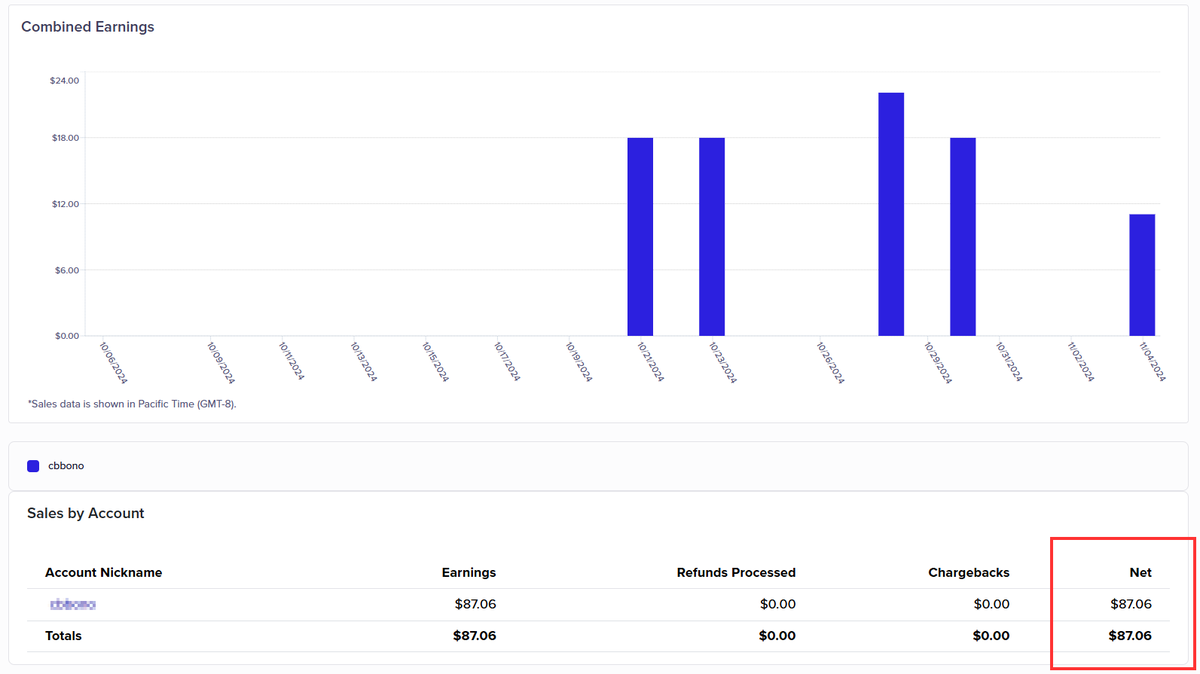Toggle the highlighted Net column display
This screenshot has width=1200, height=674.
pos(1141,572)
